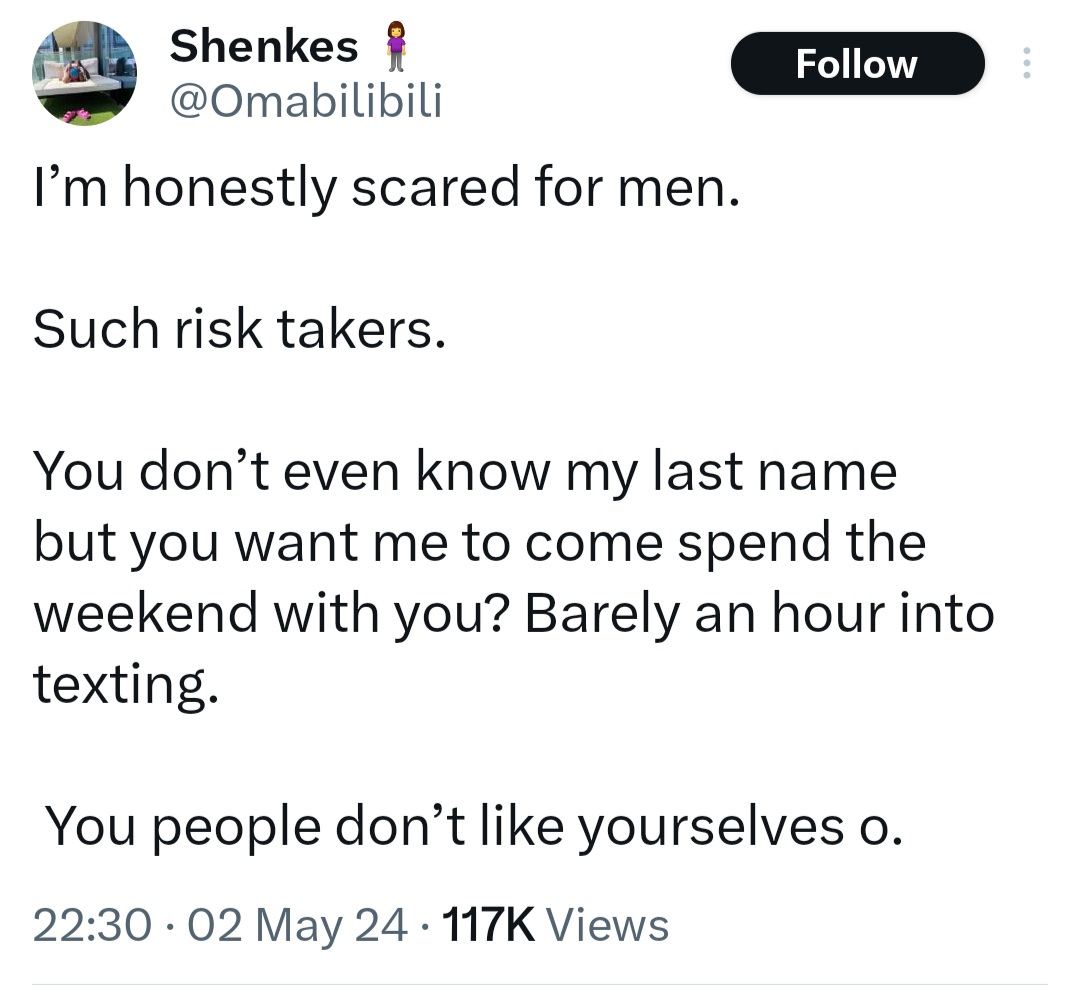Click the word "texting."

tap(124, 685)
